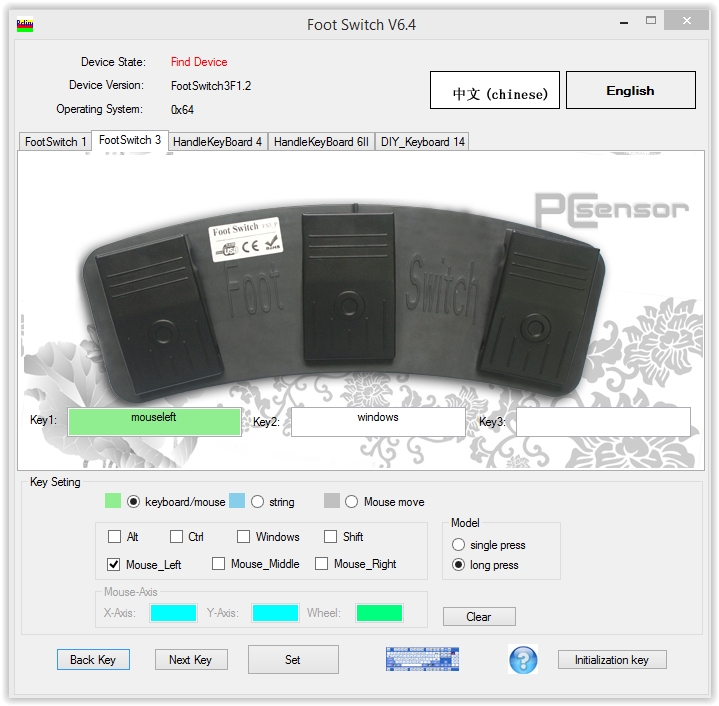The width and height of the screenshot is (719, 706).
Task: Minimize the Foot Switch window
Action: (624, 22)
